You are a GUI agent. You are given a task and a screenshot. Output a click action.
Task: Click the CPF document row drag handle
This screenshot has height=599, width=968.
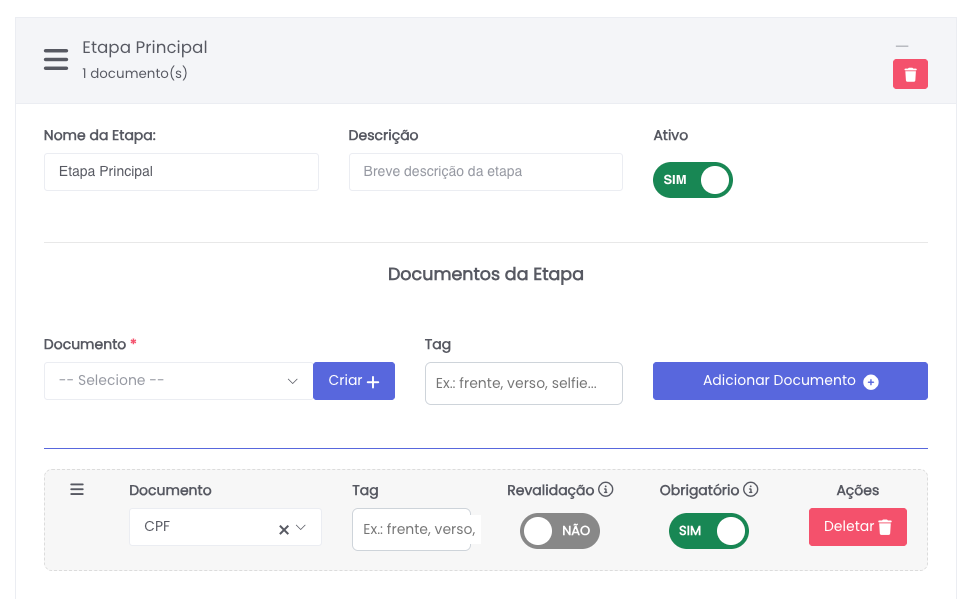pyautogui.click(x=77, y=489)
